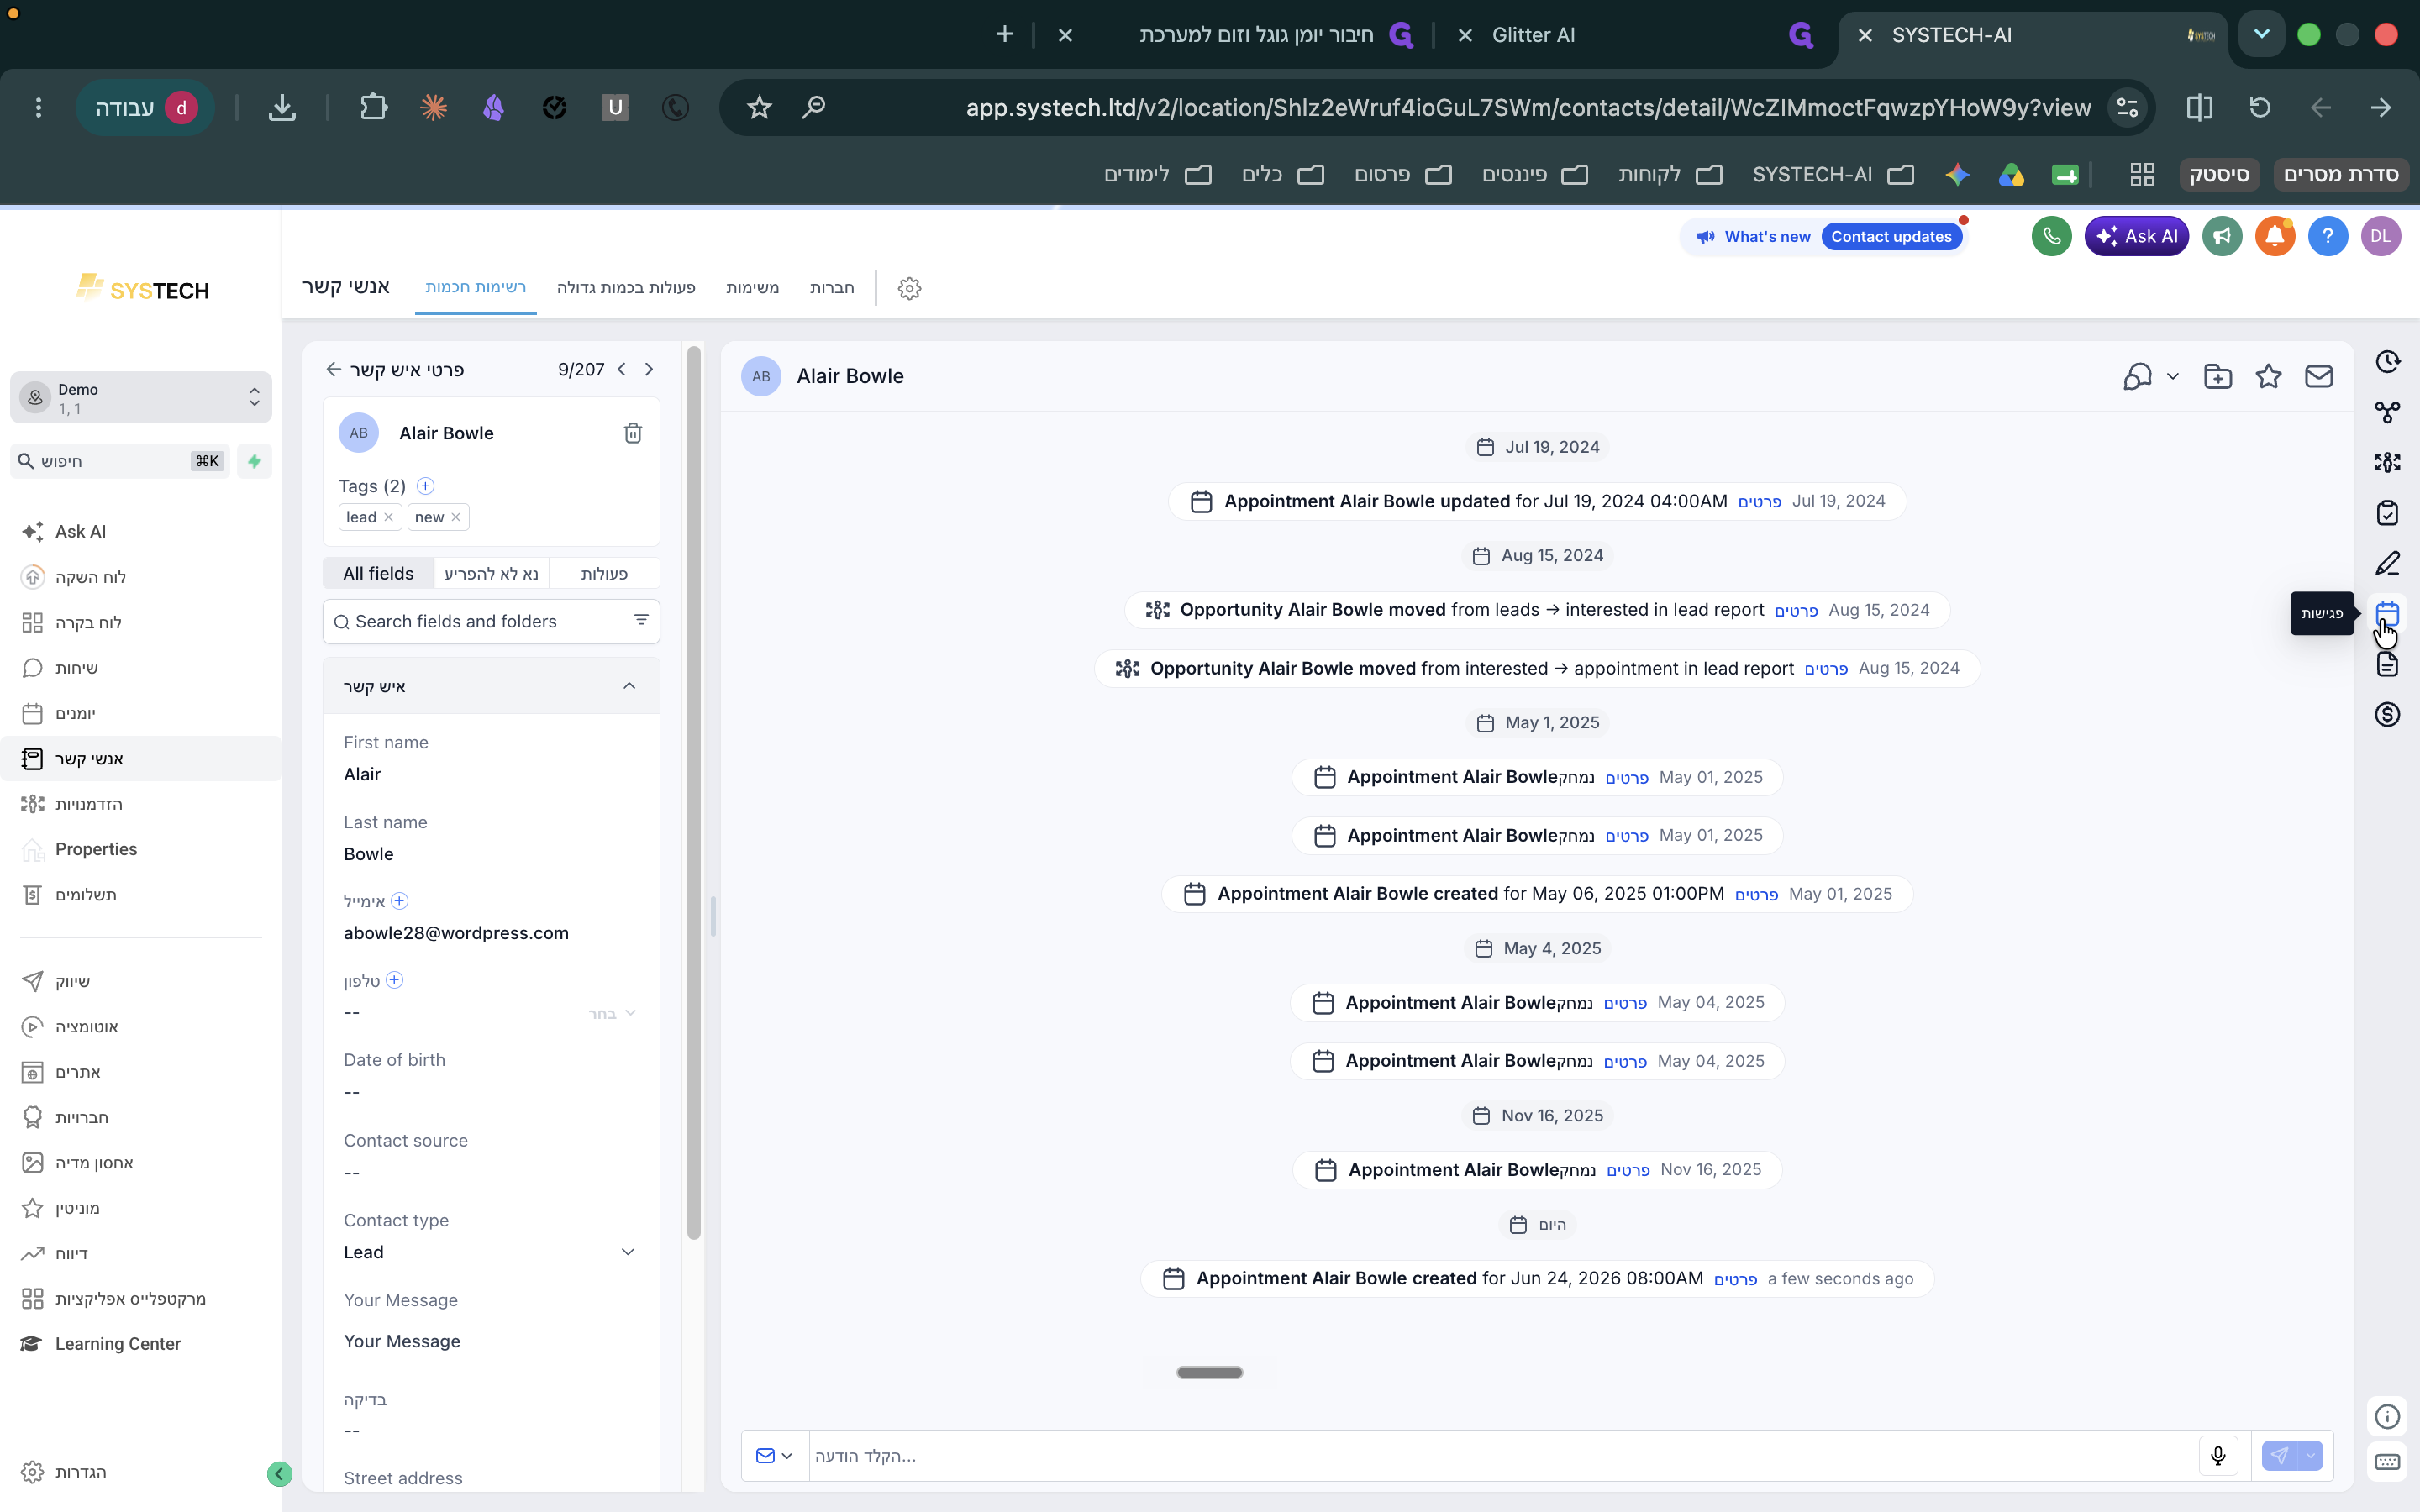Viewport: 2420px width, 1512px height.
Task: Click add folder icon in conversation header
Action: [2217, 376]
